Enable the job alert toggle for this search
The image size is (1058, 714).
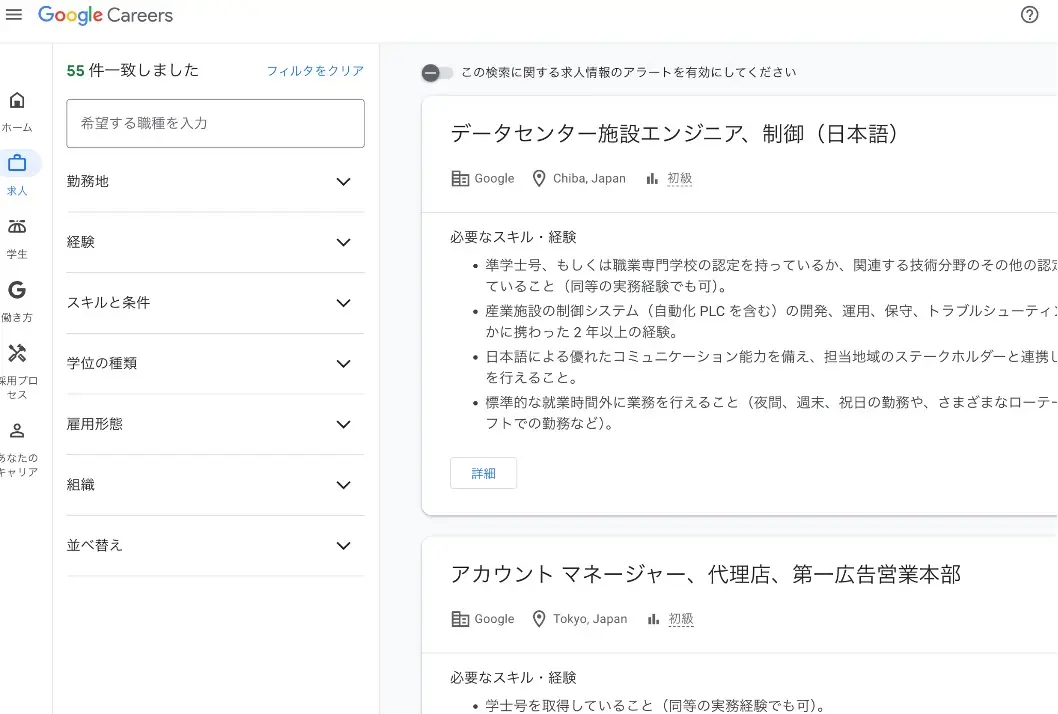(437, 73)
